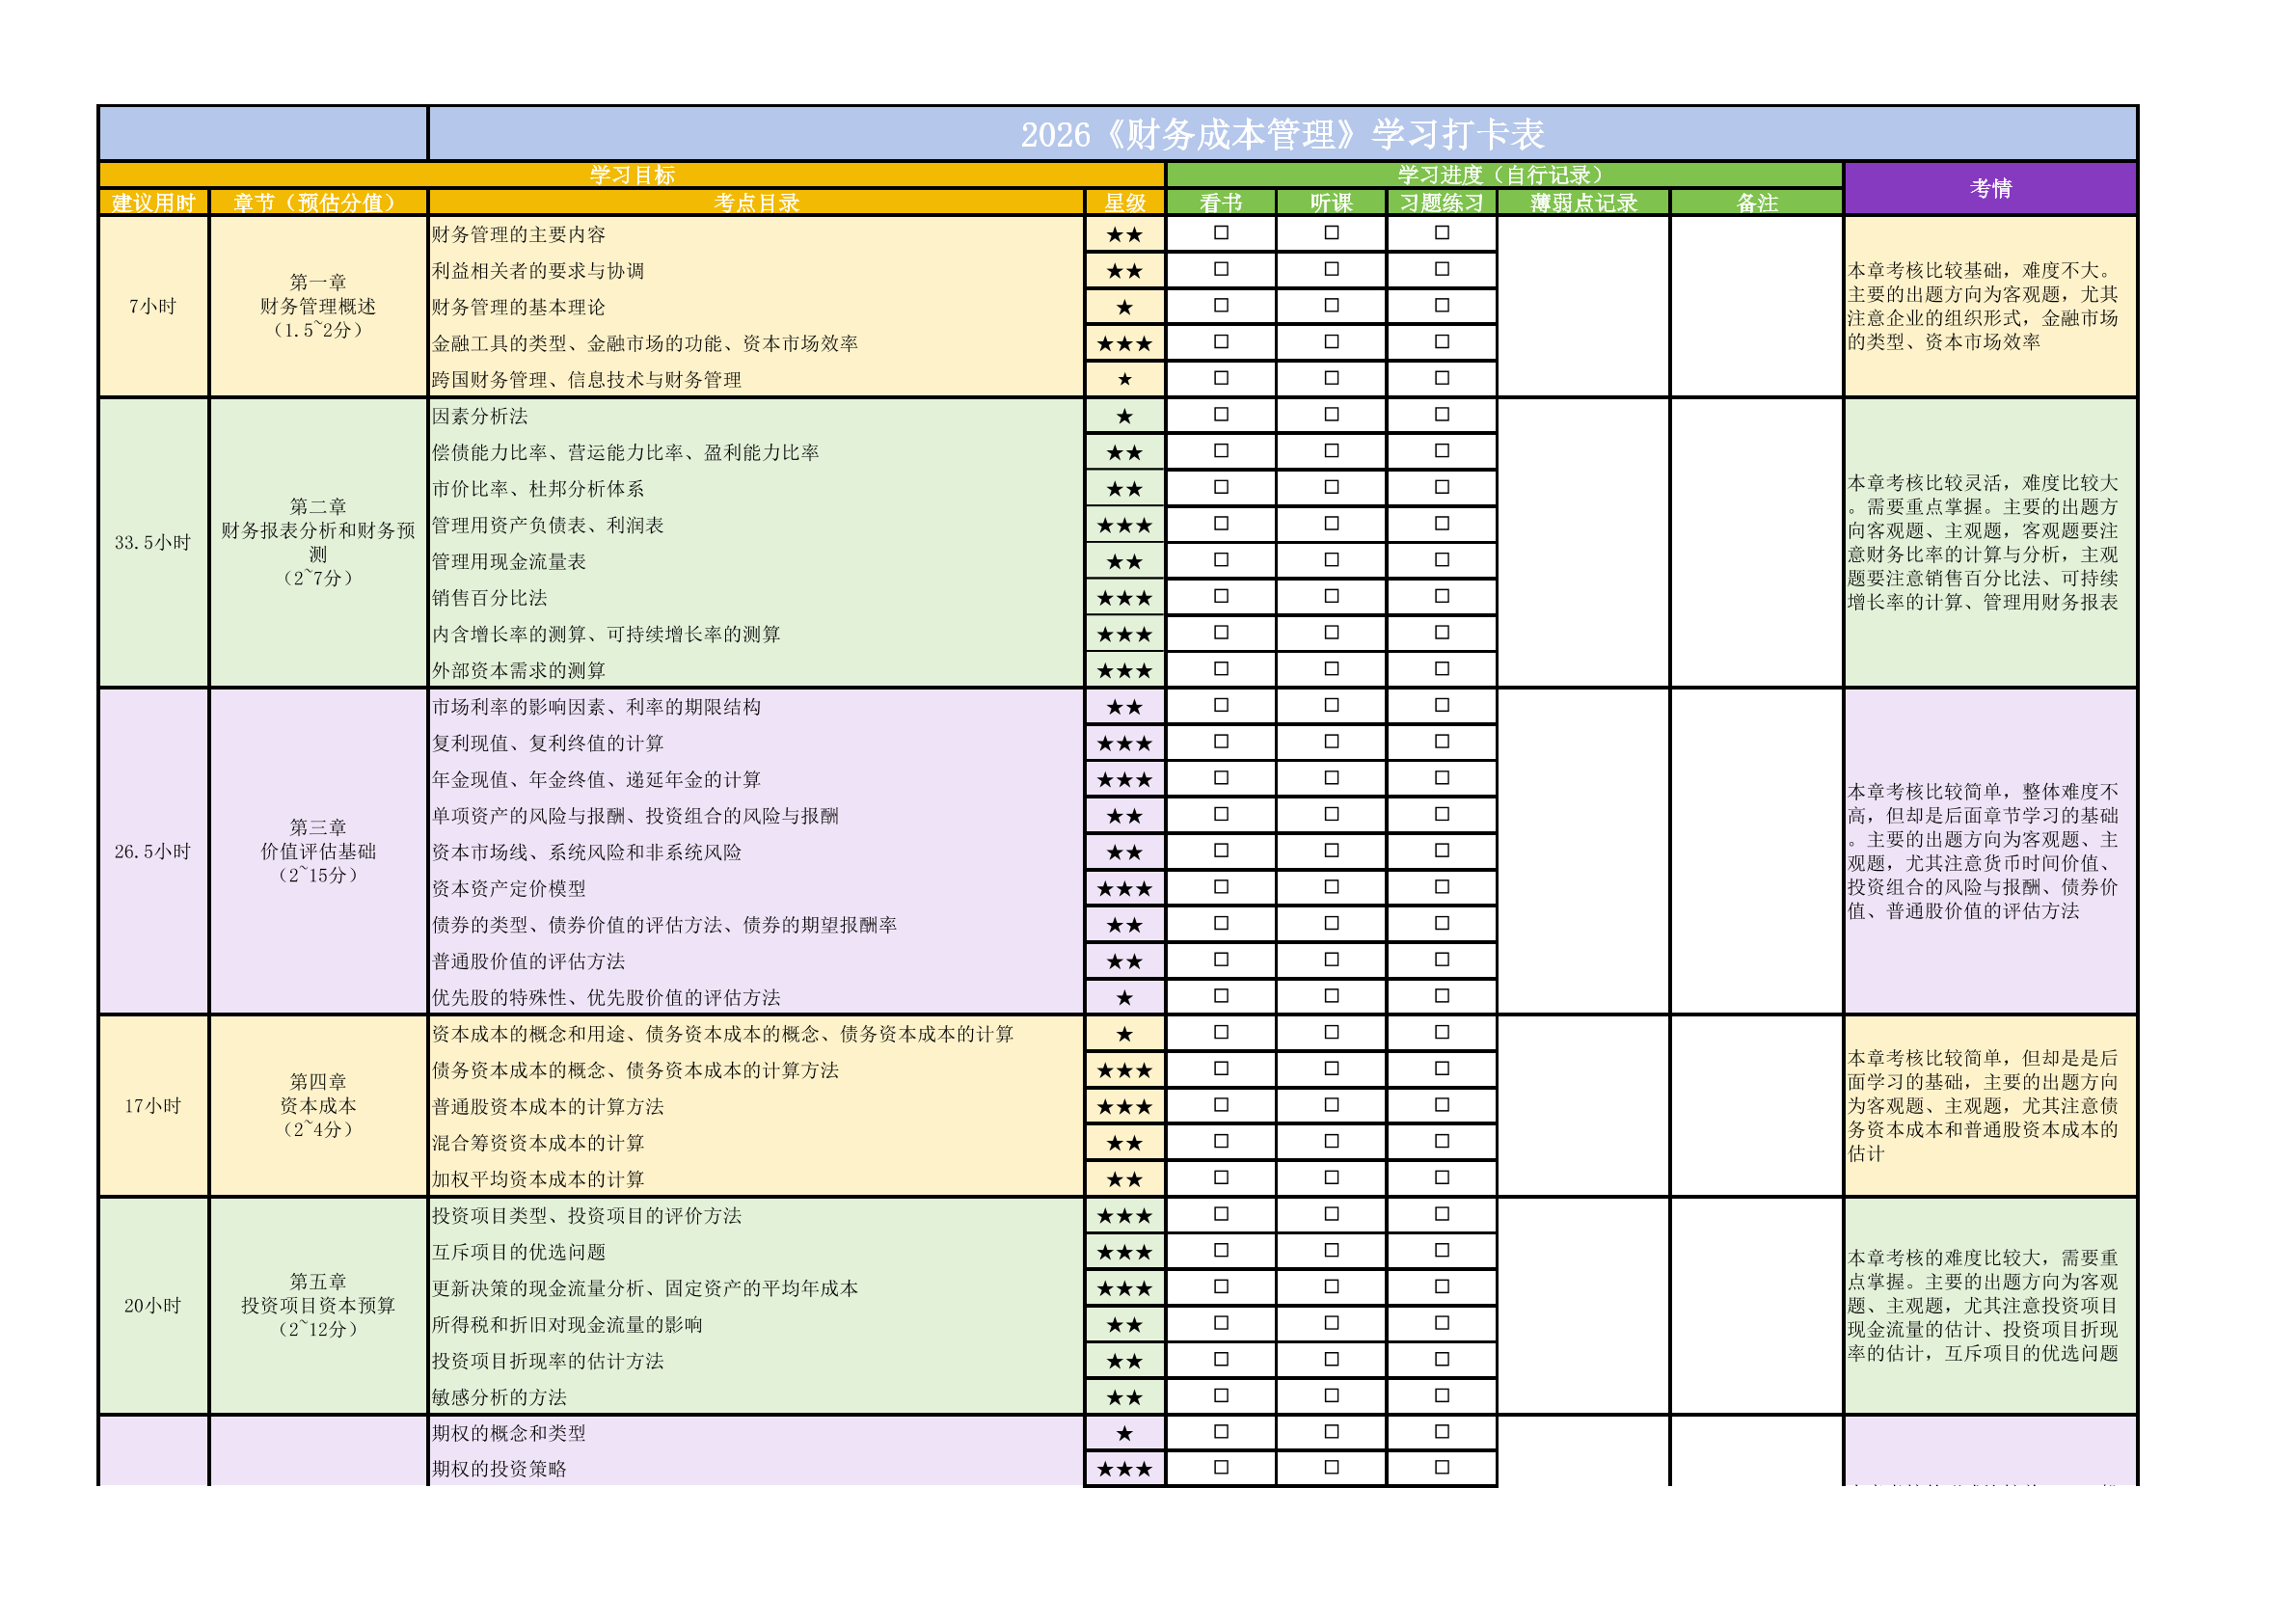Tick 习题练习 checkbox for 期权的投资策略
Image resolution: width=2296 pixels, height=1623 pixels.
1441,1467
